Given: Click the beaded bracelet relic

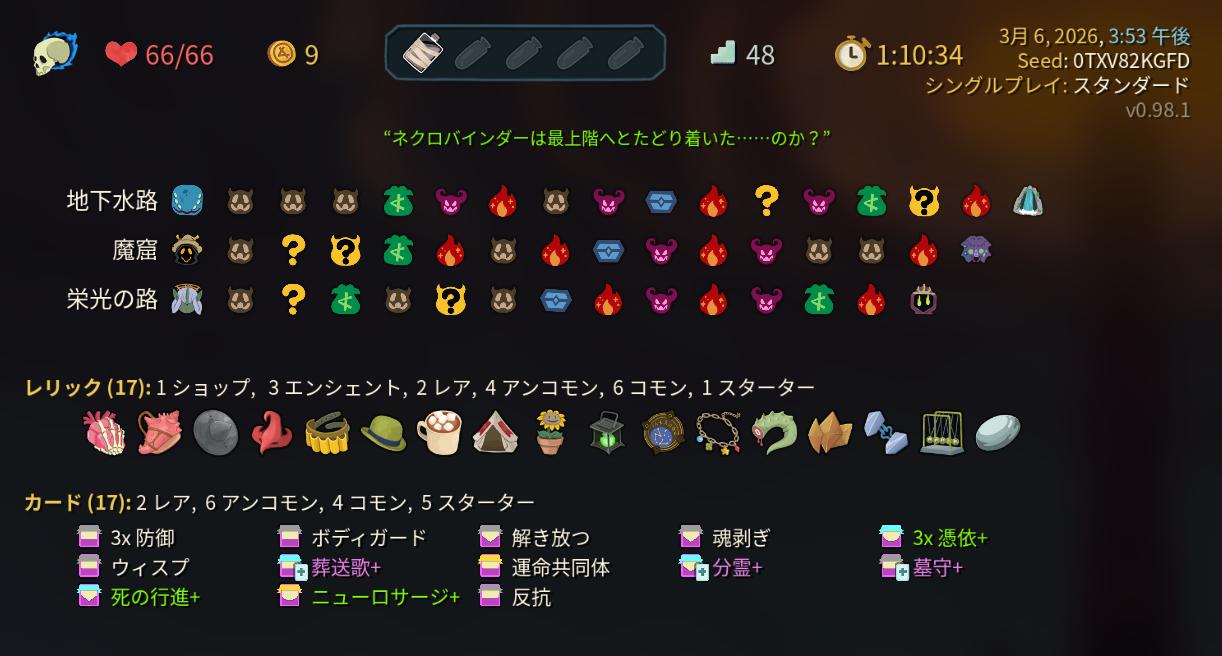Looking at the screenshot, I should coord(718,433).
